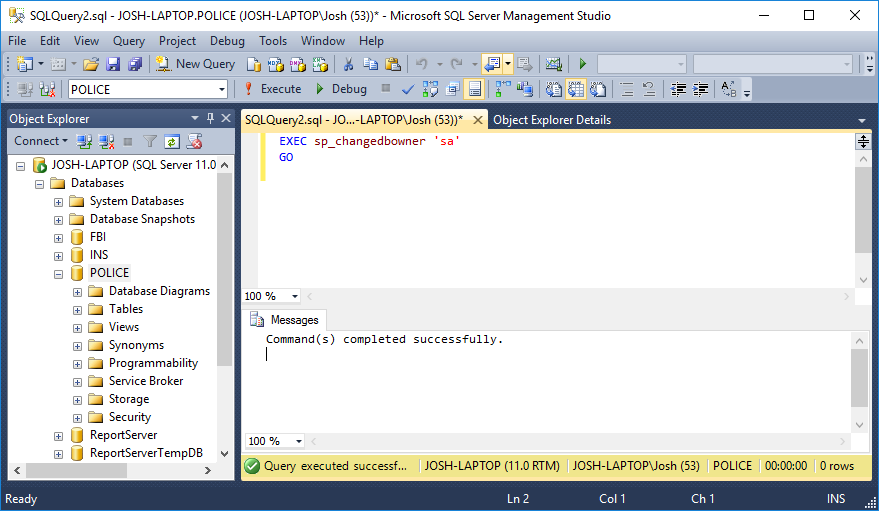Open the Tools menu

[x=272, y=41]
